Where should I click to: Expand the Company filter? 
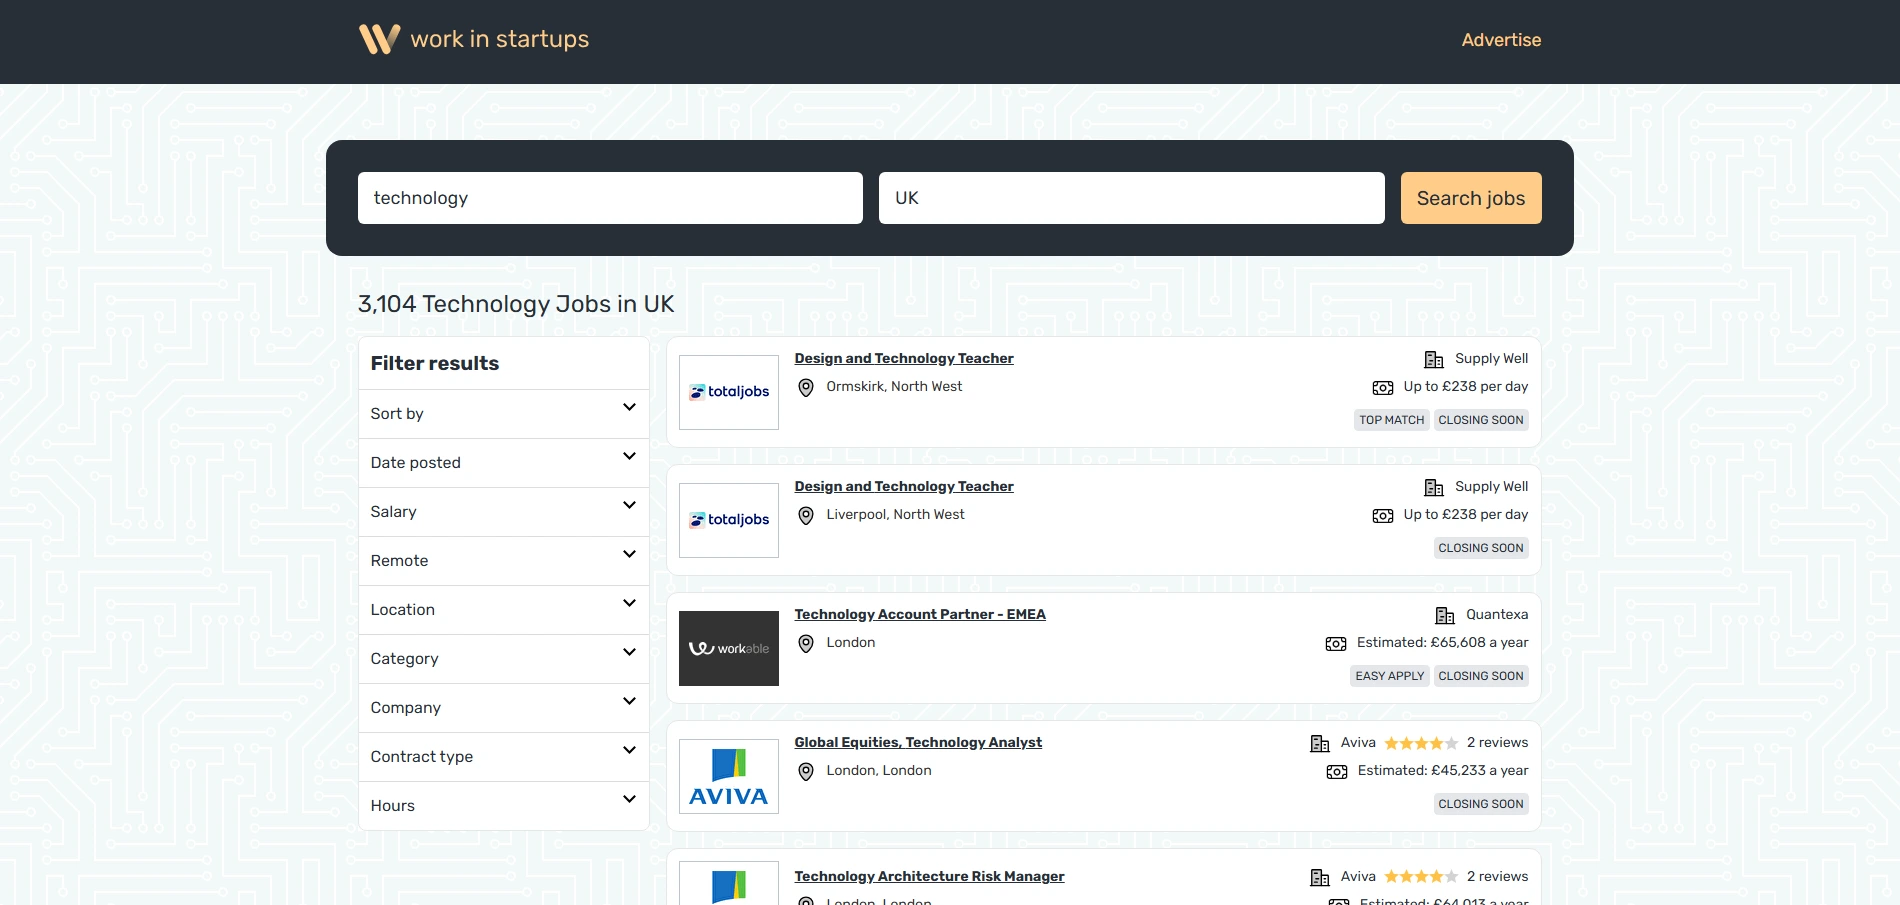pyautogui.click(x=504, y=708)
